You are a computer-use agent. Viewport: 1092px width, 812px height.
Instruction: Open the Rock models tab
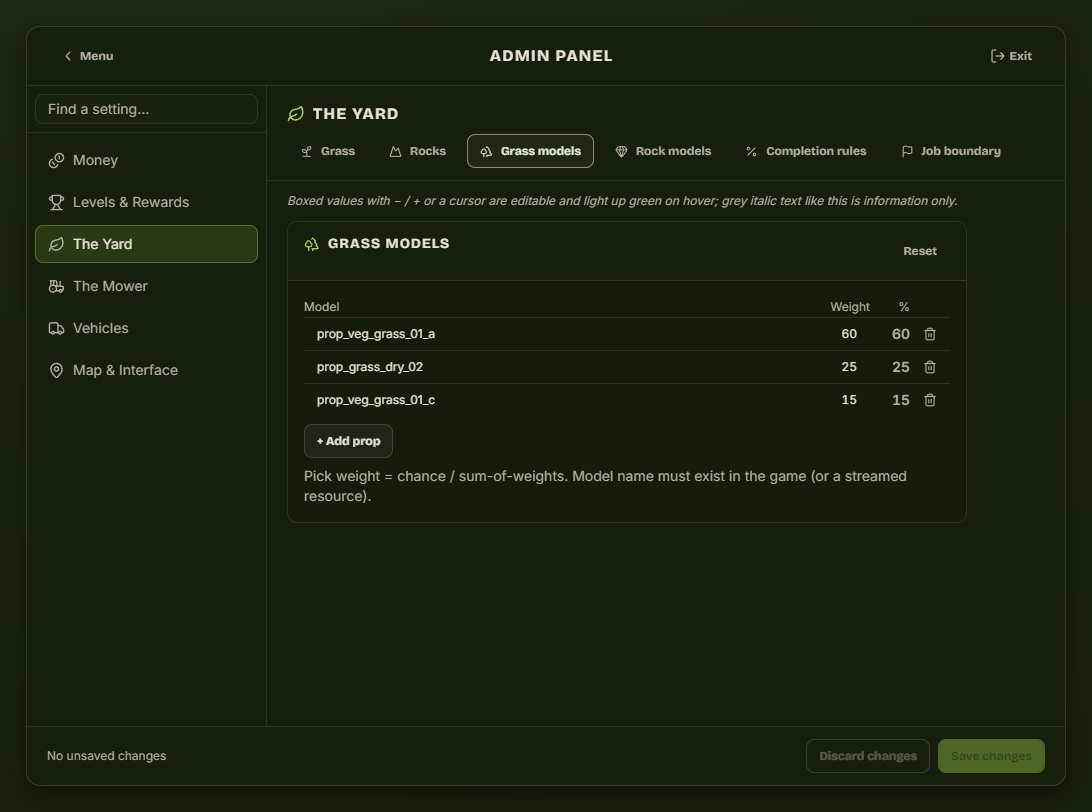[663, 151]
